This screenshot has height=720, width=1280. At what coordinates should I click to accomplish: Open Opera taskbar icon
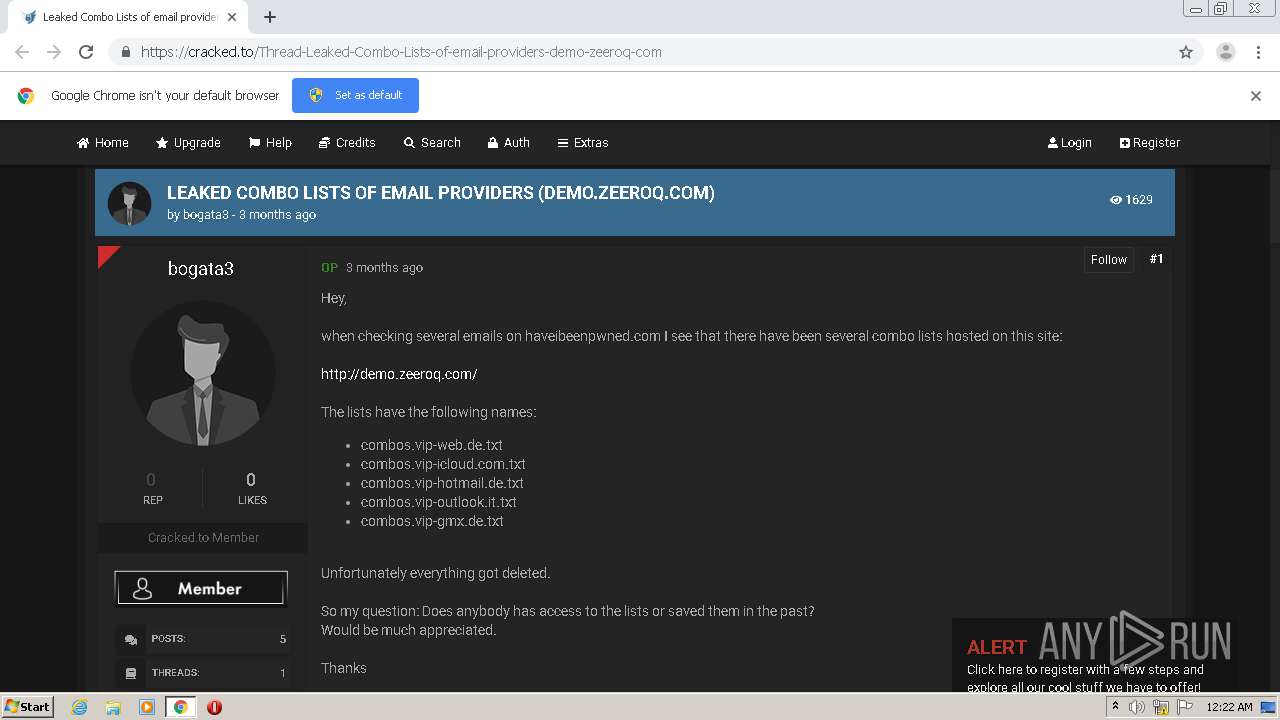pos(214,707)
